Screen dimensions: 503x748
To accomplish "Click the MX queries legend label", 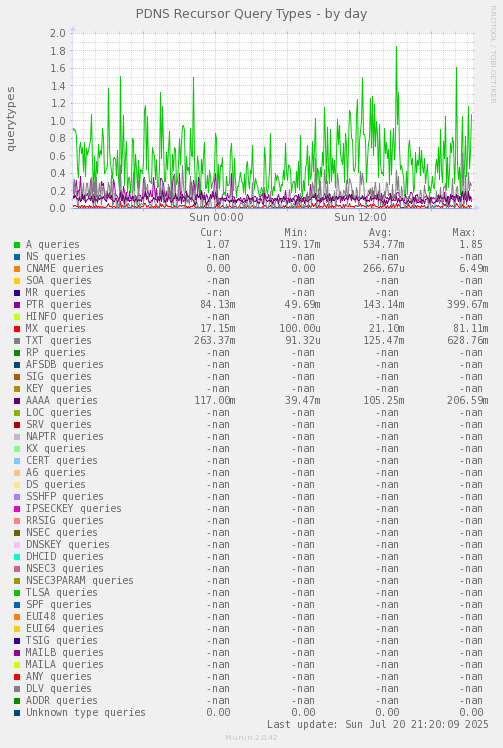I will pyautogui.click(x=55, y=329).
